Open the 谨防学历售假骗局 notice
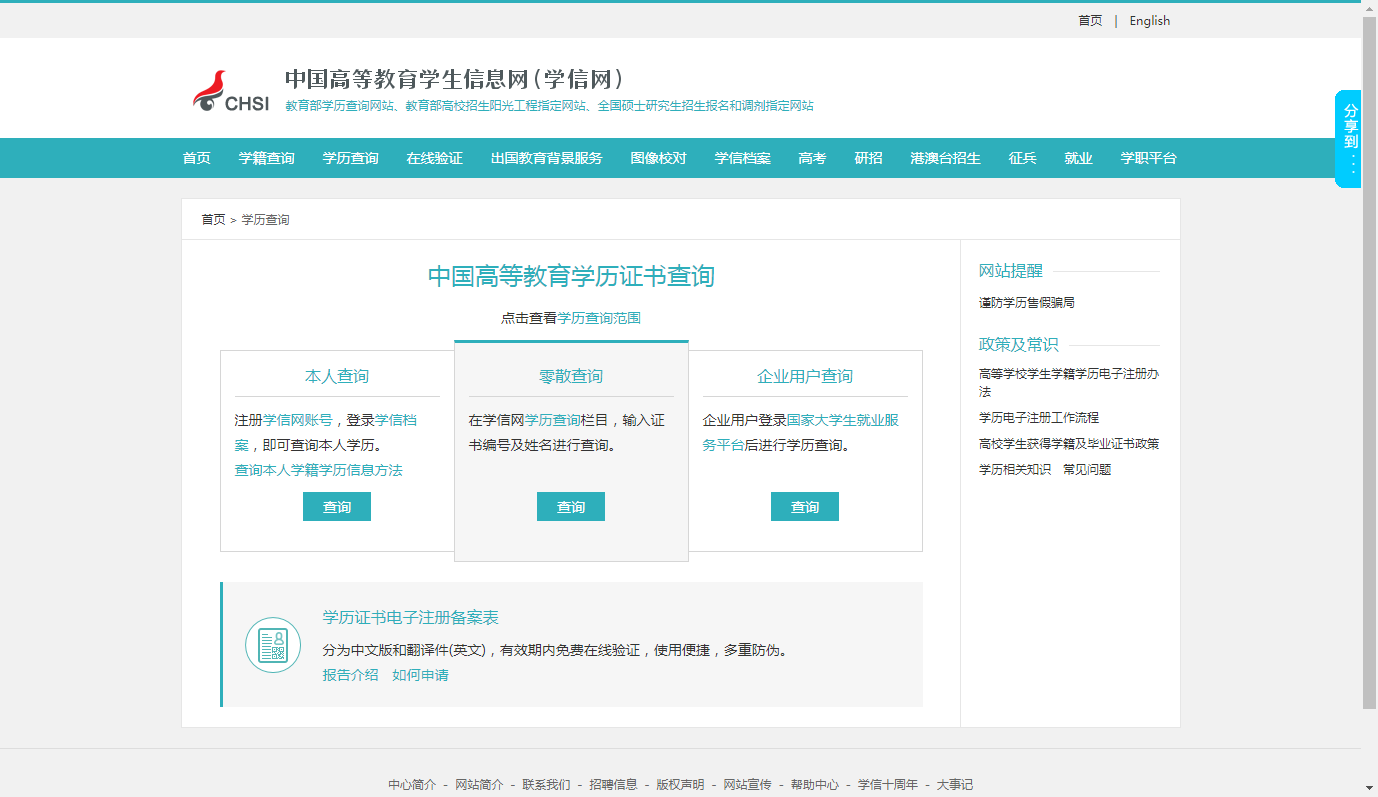 pyautogui.click(x=1027, y=302)
